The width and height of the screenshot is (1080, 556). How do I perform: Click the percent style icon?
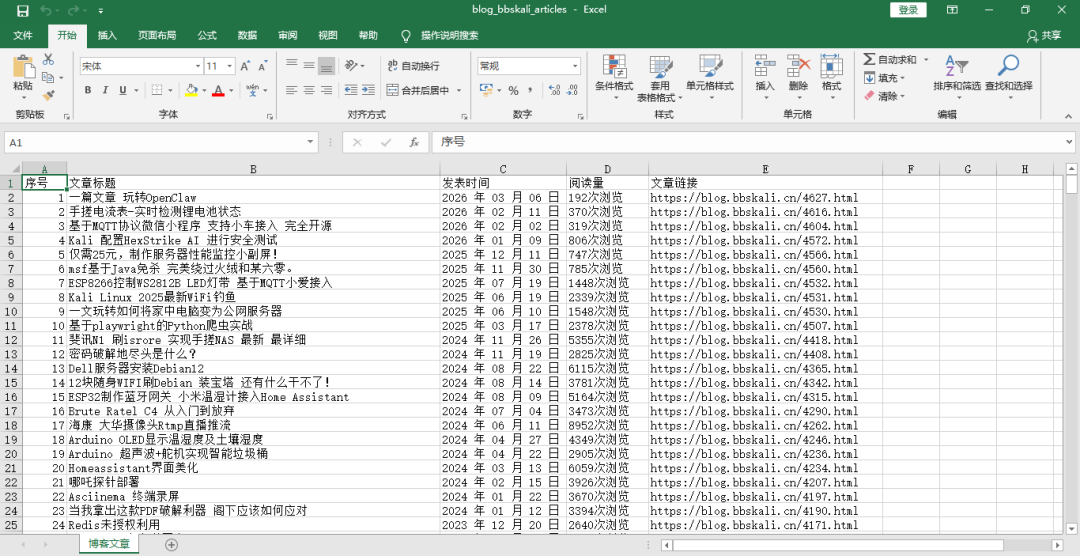pyautogui.click(x=513, y=90)
